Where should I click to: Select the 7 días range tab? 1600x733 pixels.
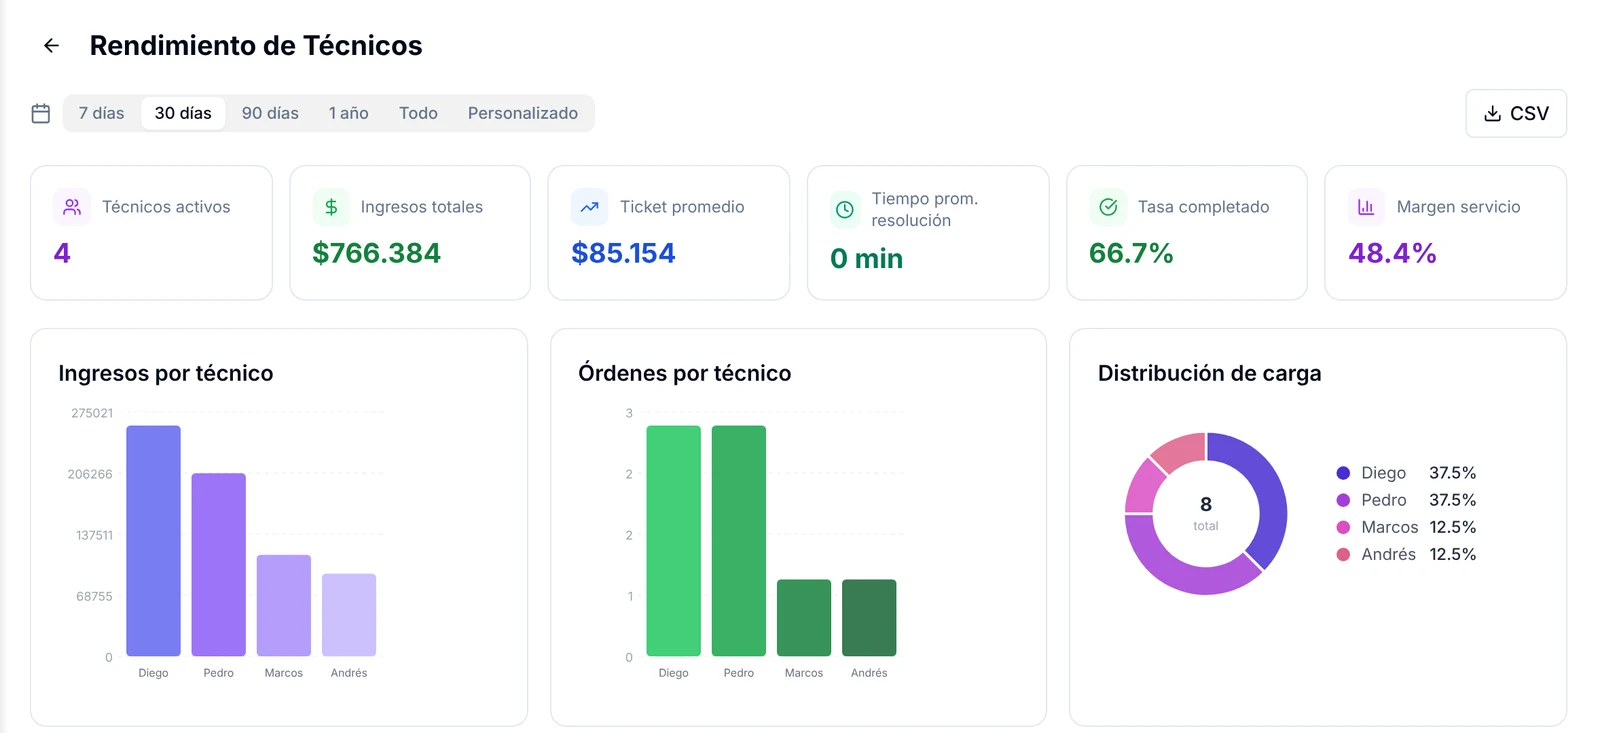click(x=102, y=113)
